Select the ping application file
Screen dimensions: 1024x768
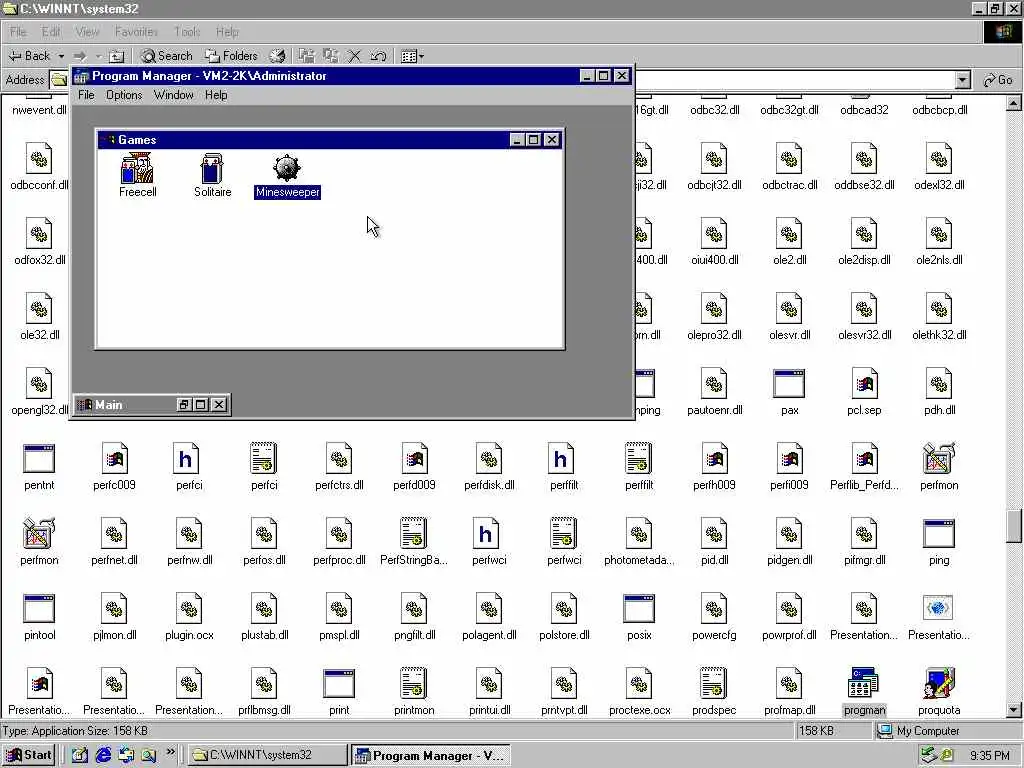pyautogui.click(x=939, y=533)
